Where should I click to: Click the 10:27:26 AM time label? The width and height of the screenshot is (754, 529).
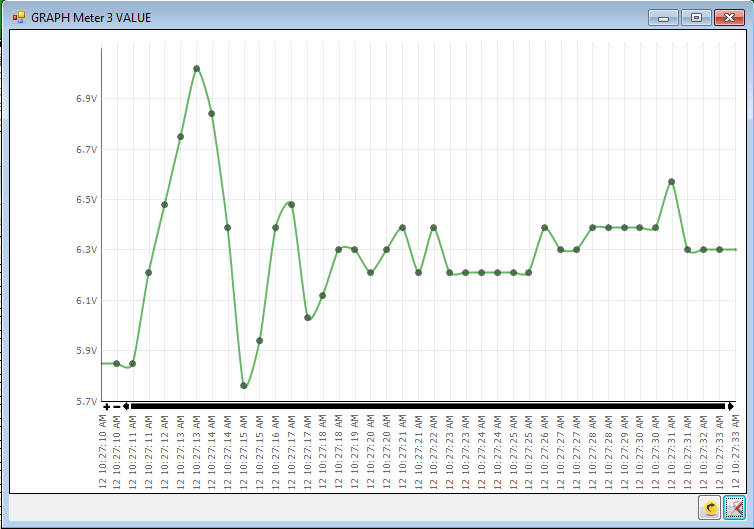[545, 452]
